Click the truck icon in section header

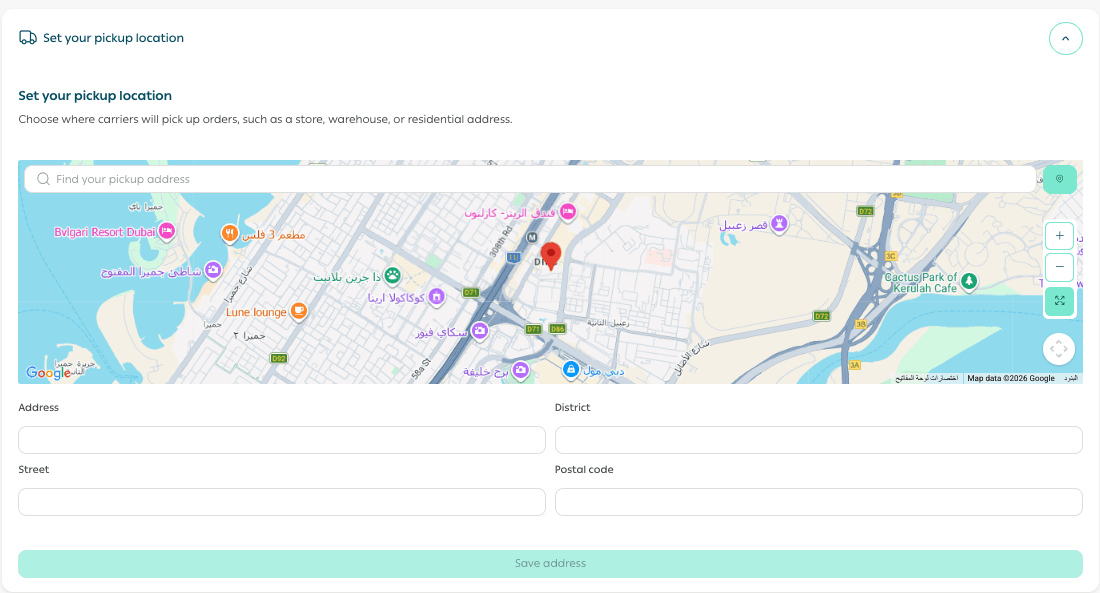pyautogui.click(x=28, y=38)
